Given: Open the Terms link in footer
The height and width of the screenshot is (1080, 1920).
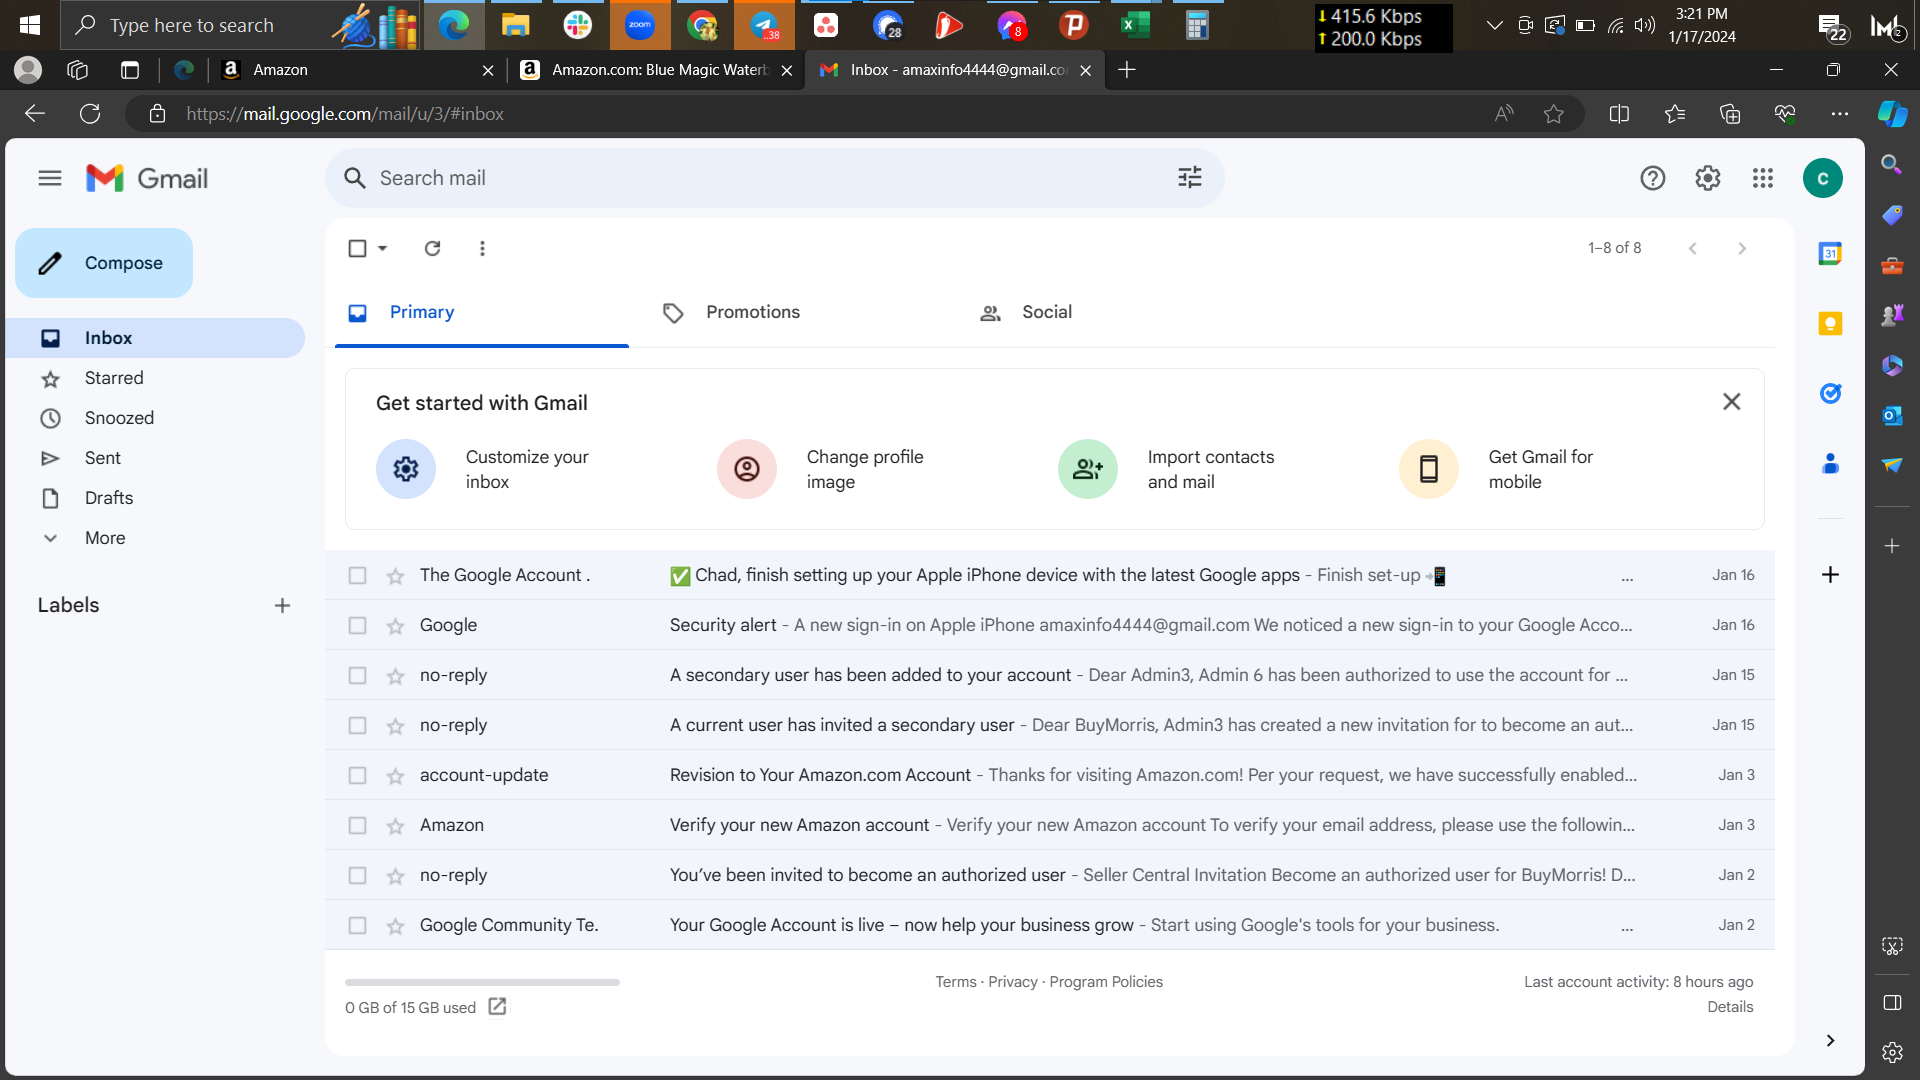Looking at the screenshot, I should click(x=955, y=982).
